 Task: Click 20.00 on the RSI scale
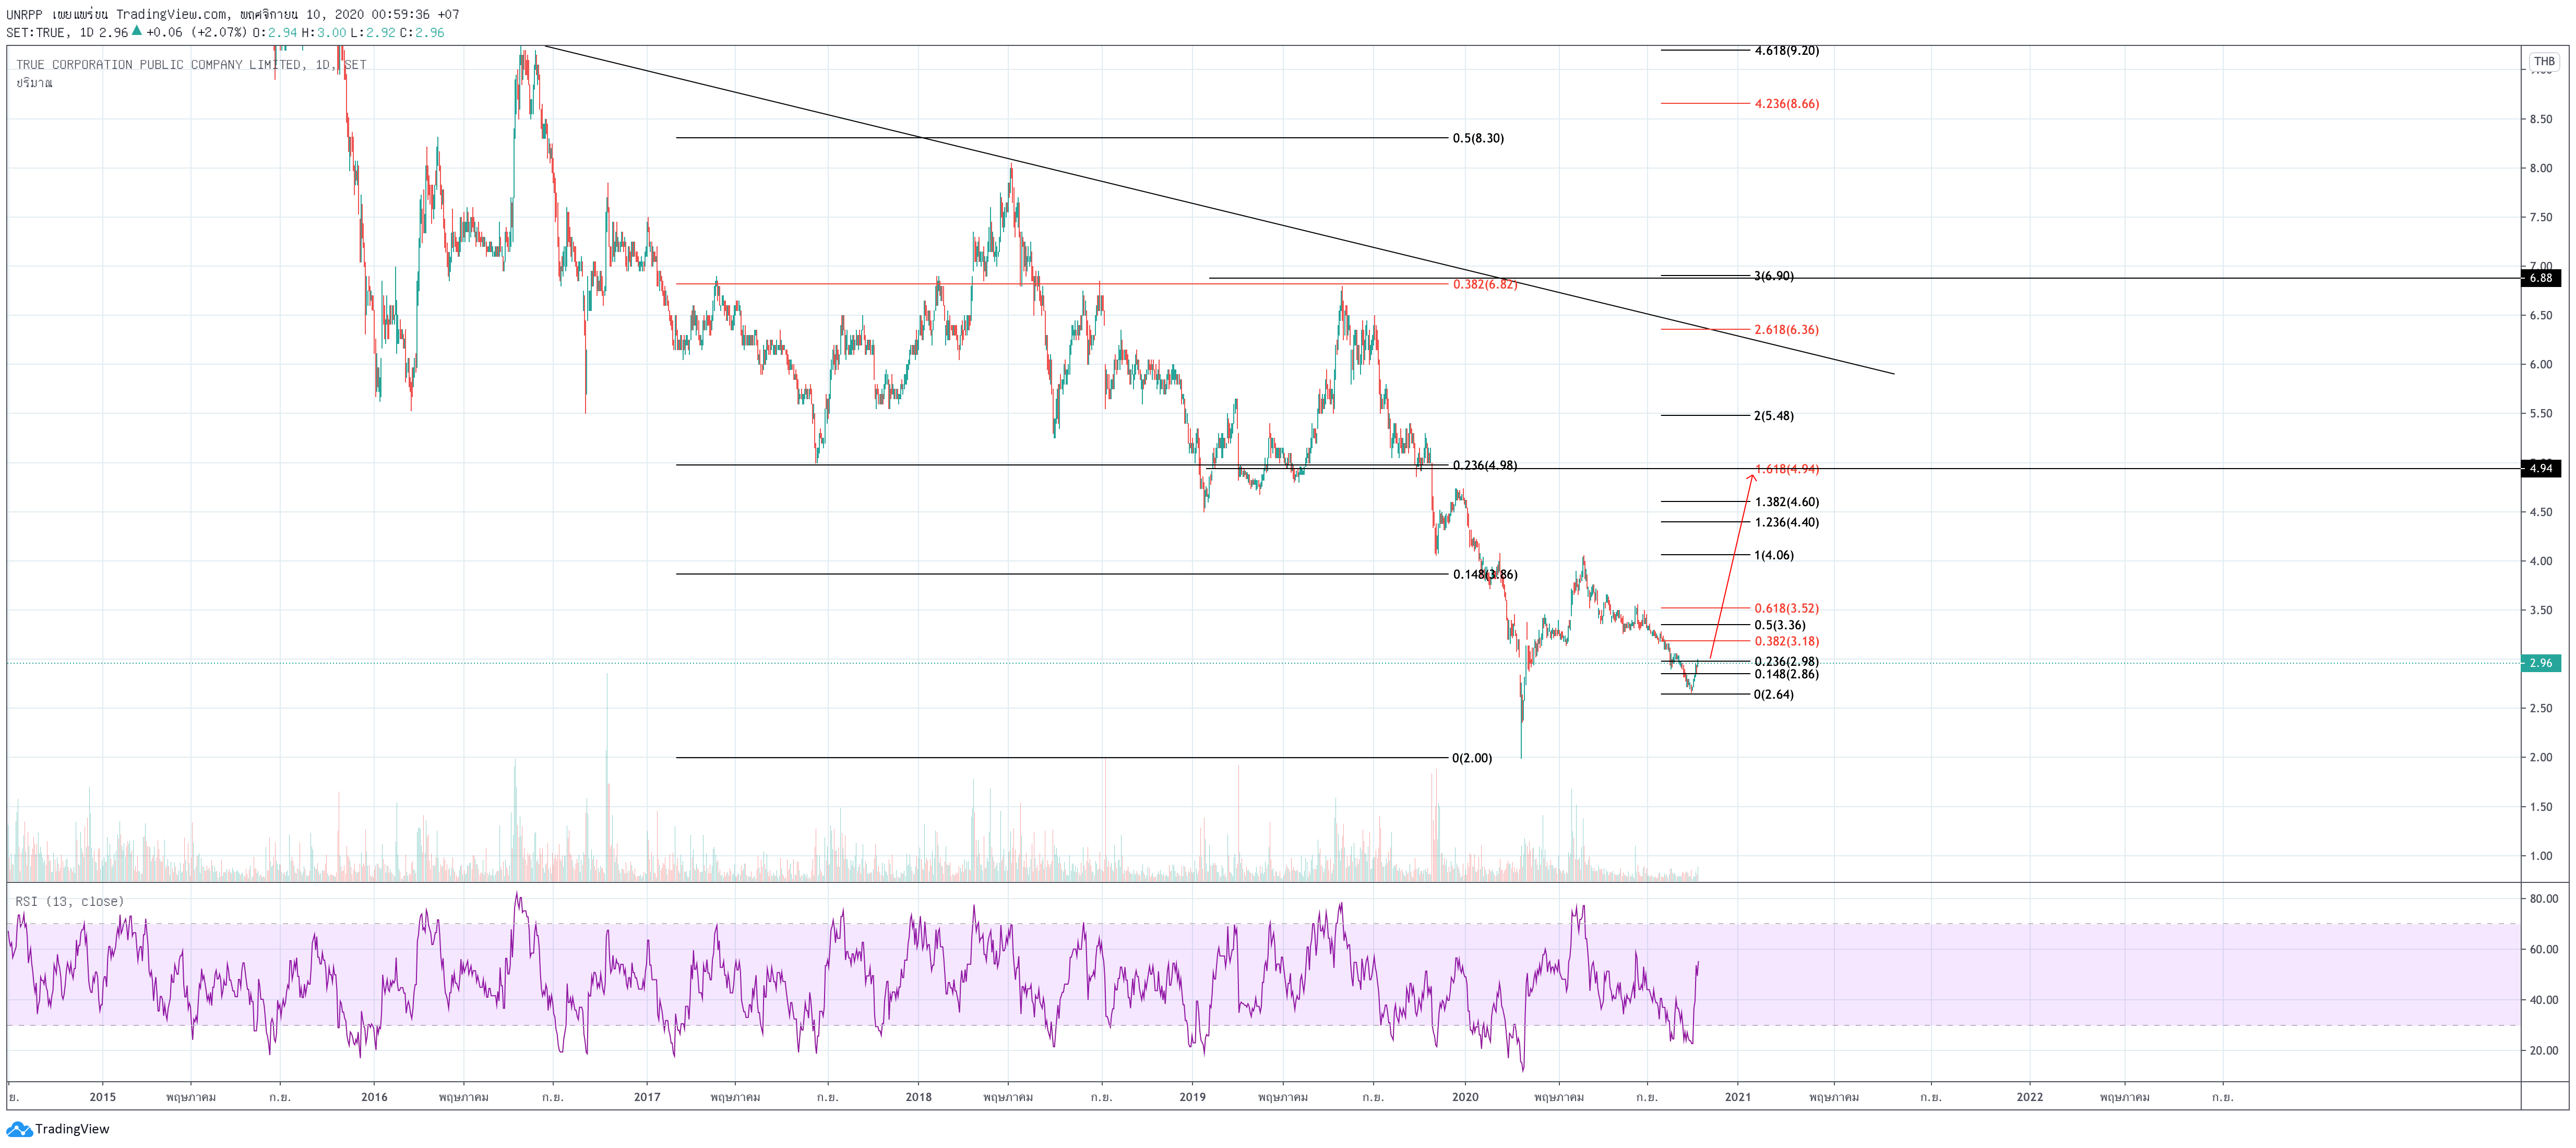coord(2544,1051)
